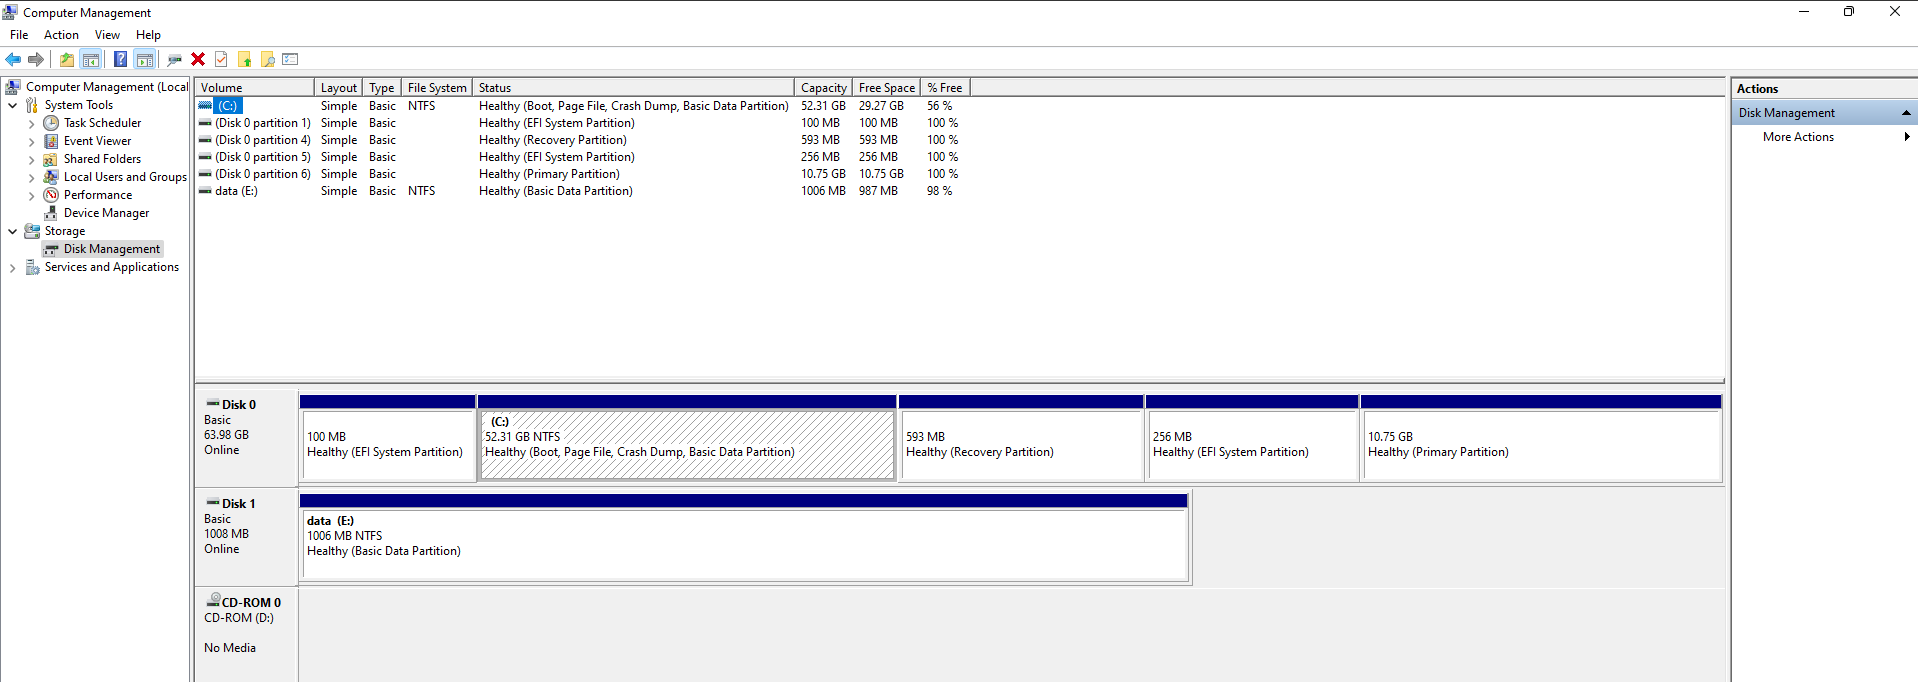Sort by the % Free column header
This screenshot has height=682, width=1918.
click(945, 88)
